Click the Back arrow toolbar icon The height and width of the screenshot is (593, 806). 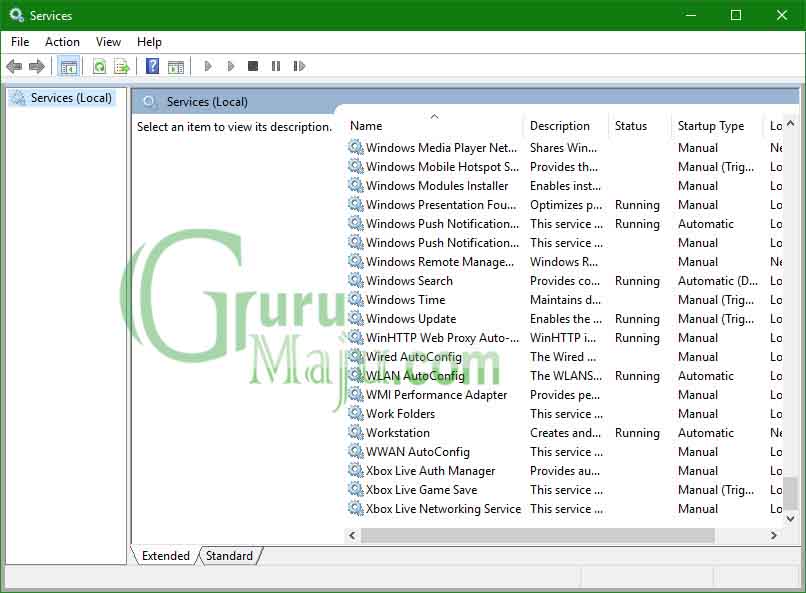click(14, 66)
